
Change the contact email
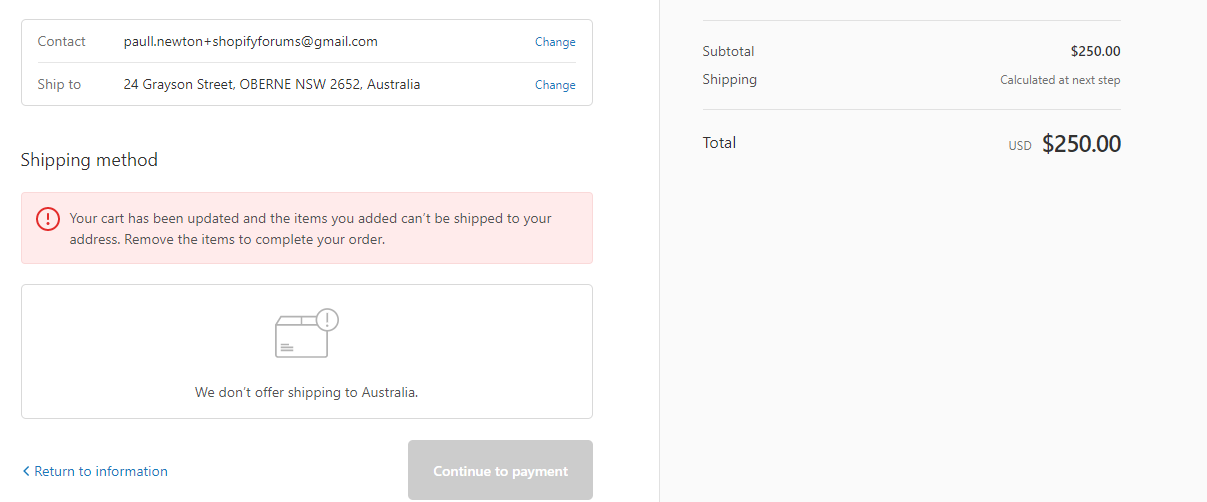coord(555,42)
